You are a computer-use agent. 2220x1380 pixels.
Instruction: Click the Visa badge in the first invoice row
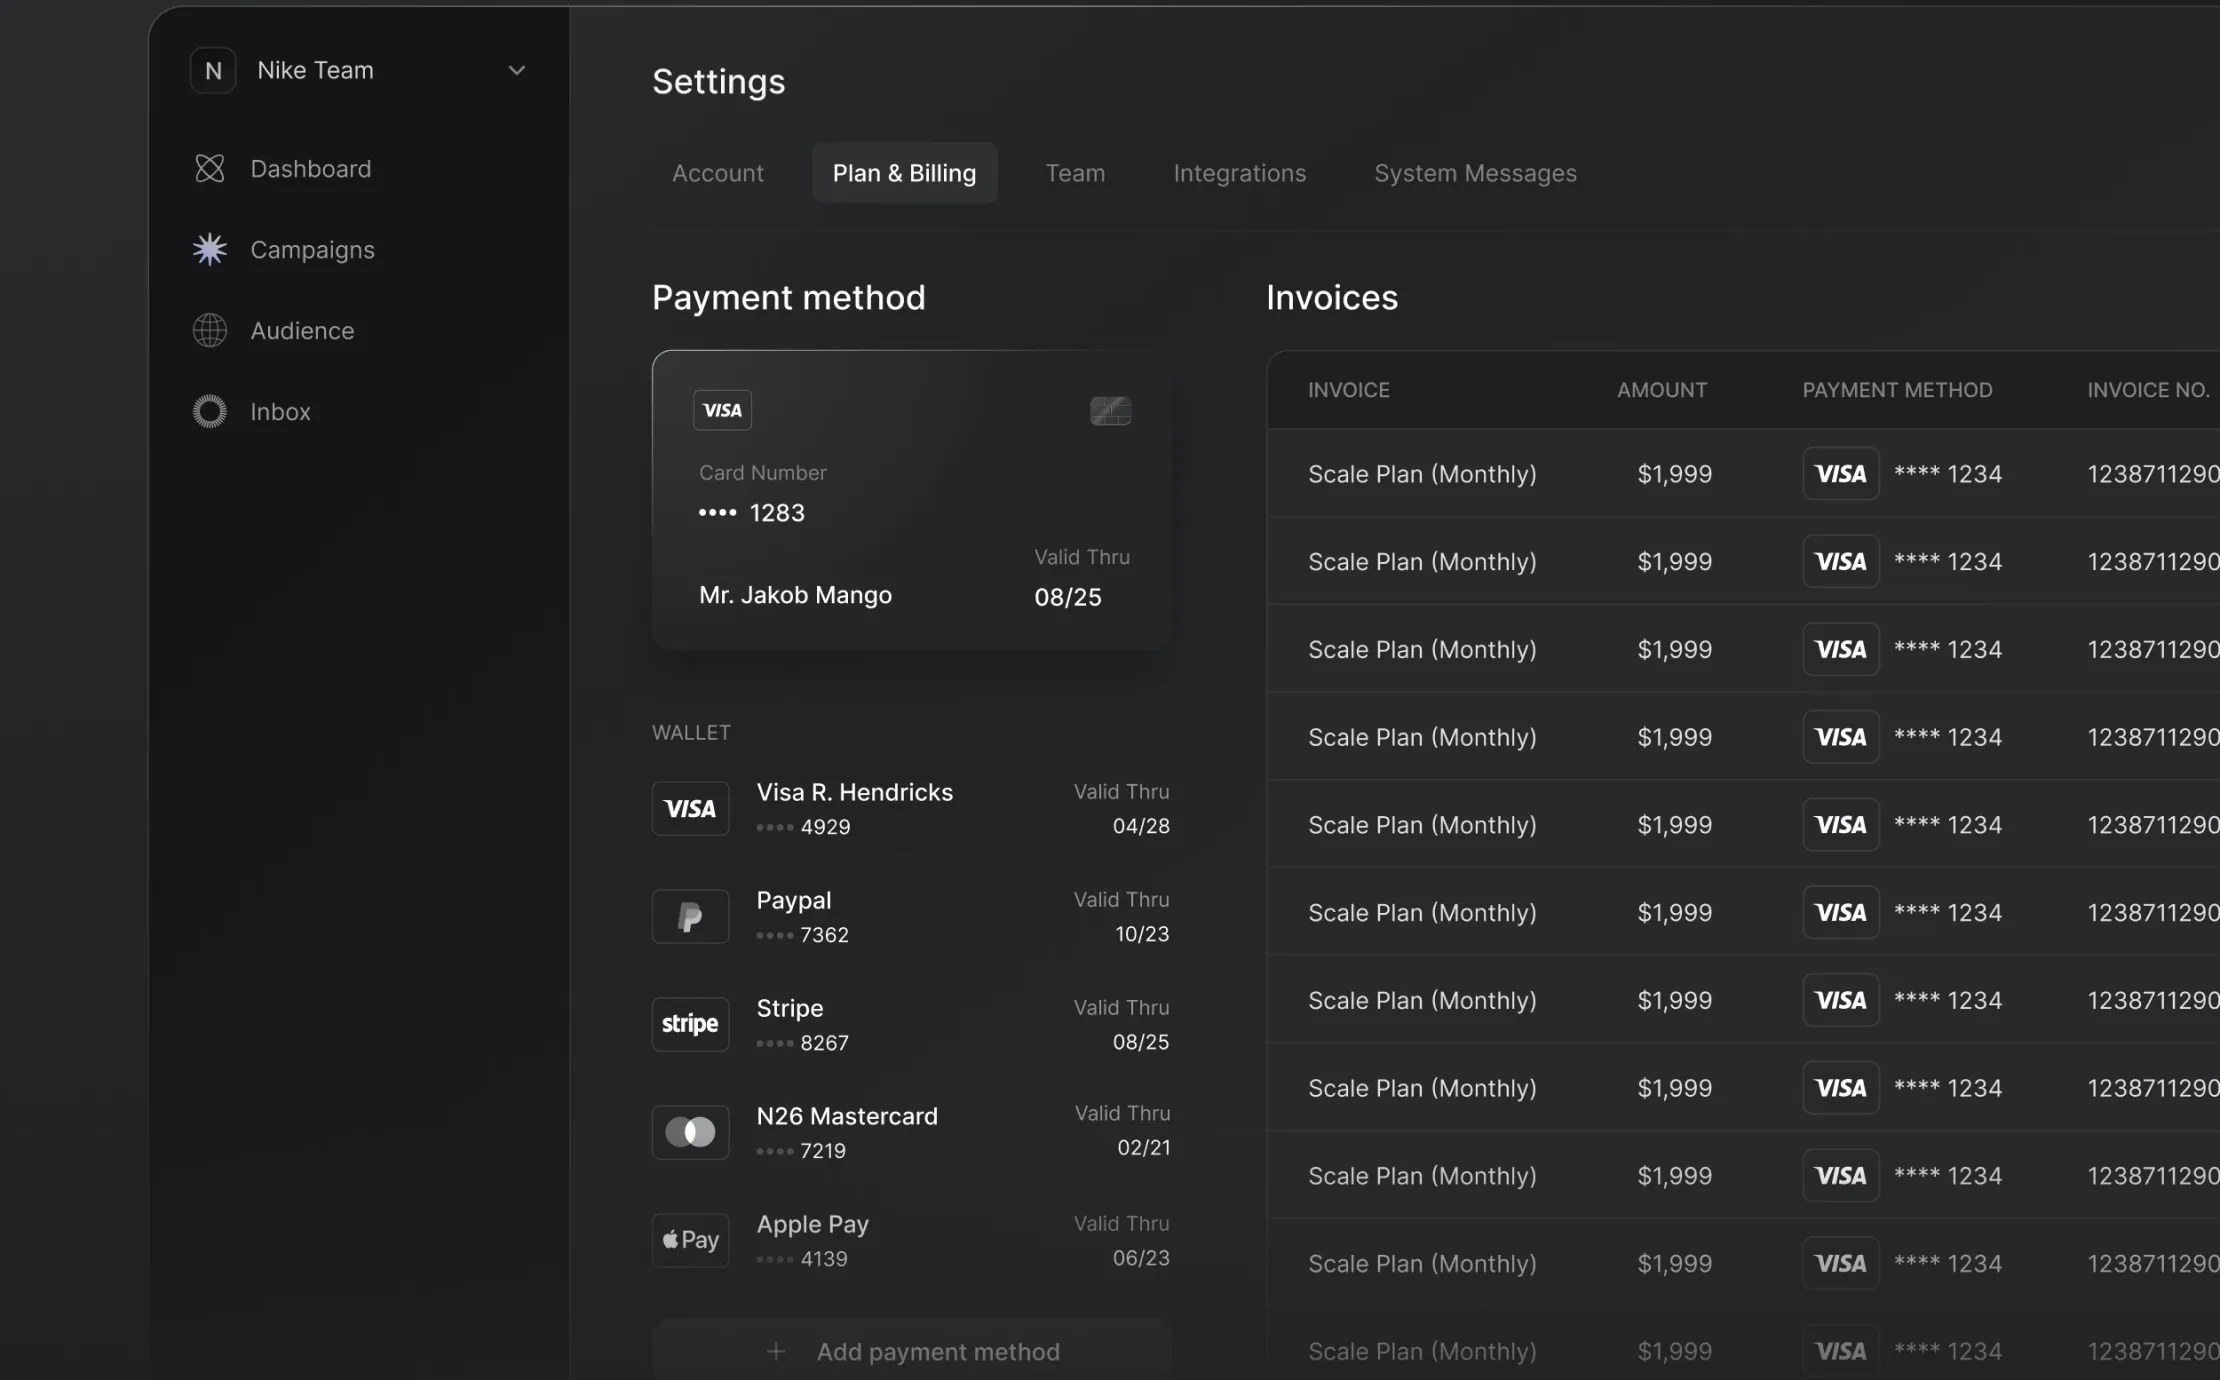[x=1841, y=474]
